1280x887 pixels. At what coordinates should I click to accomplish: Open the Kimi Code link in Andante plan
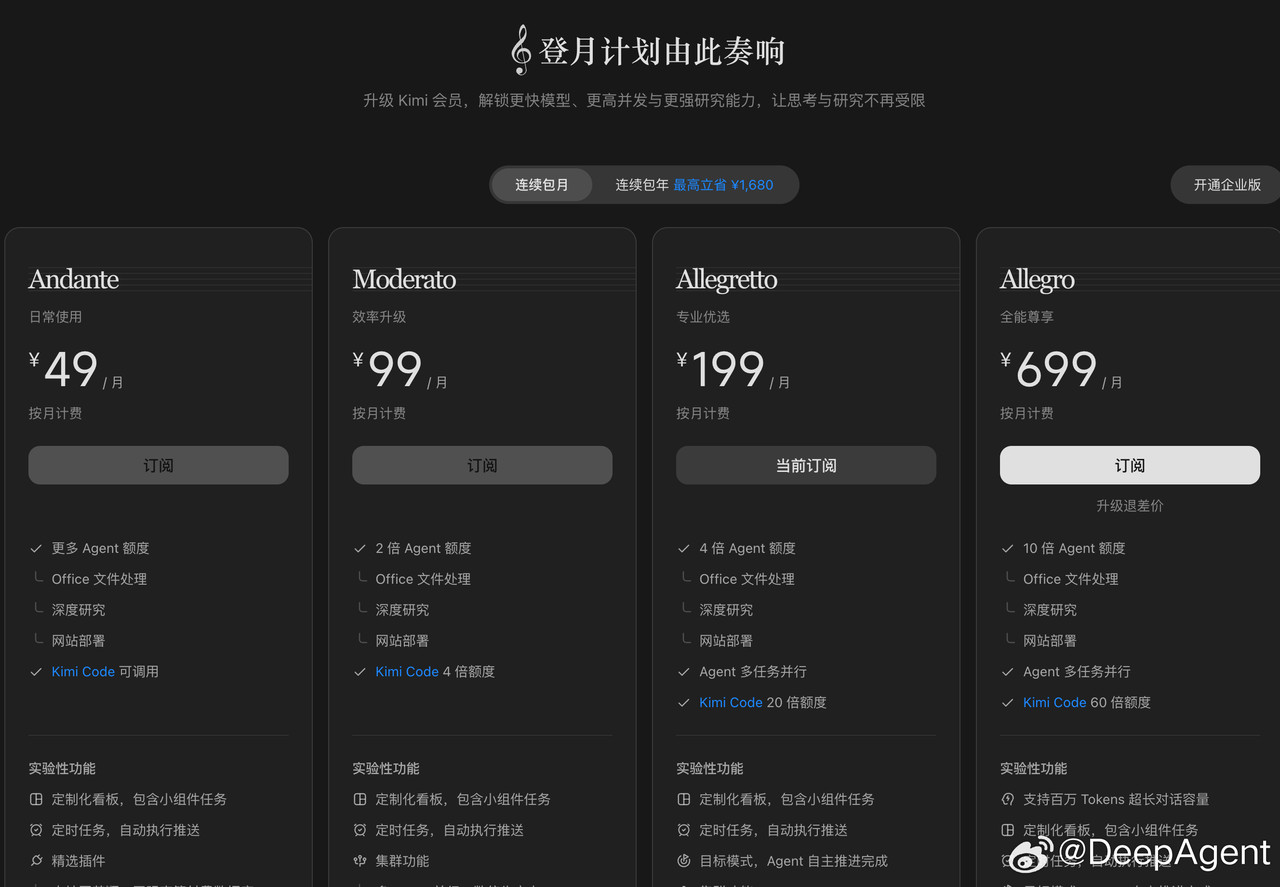click(x=83, y=672)
